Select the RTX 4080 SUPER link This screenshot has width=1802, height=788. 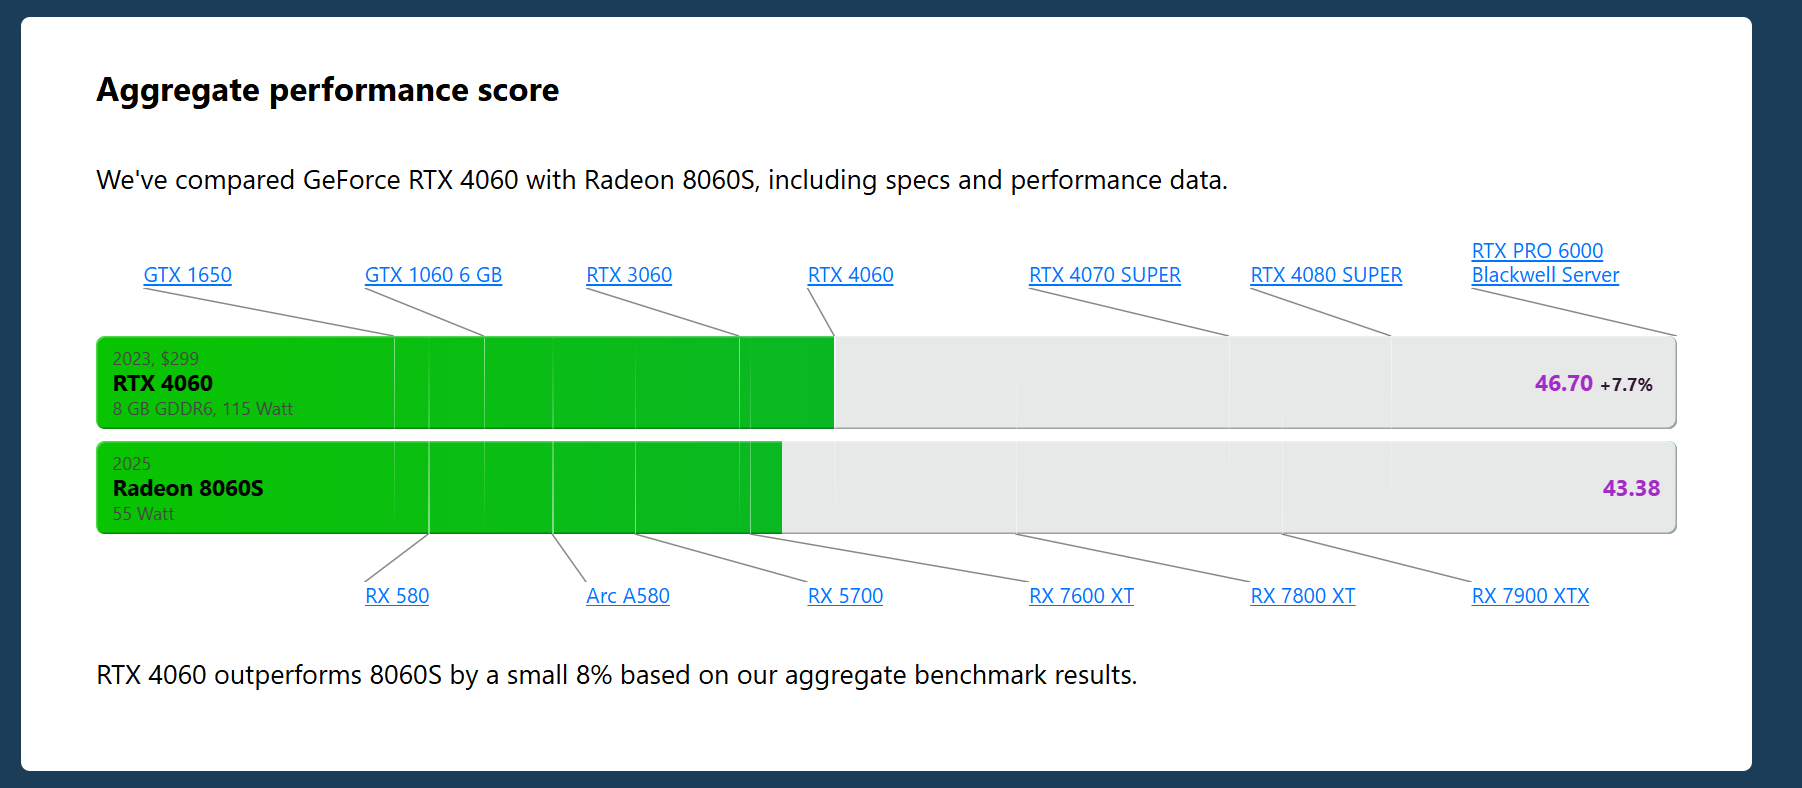pyautogui.click(x=1326, y=275)
